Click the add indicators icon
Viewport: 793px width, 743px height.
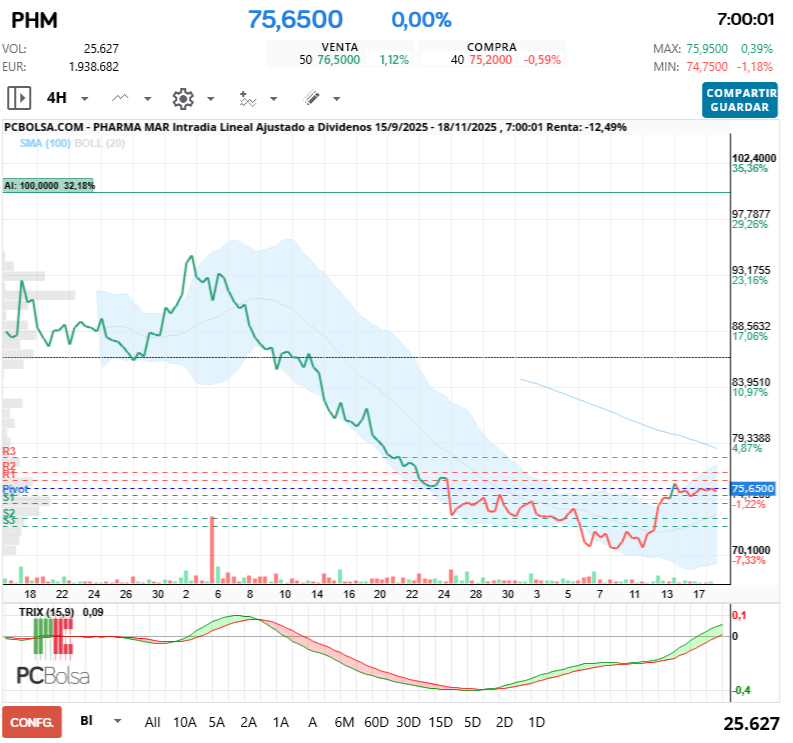tap(247, 98)
